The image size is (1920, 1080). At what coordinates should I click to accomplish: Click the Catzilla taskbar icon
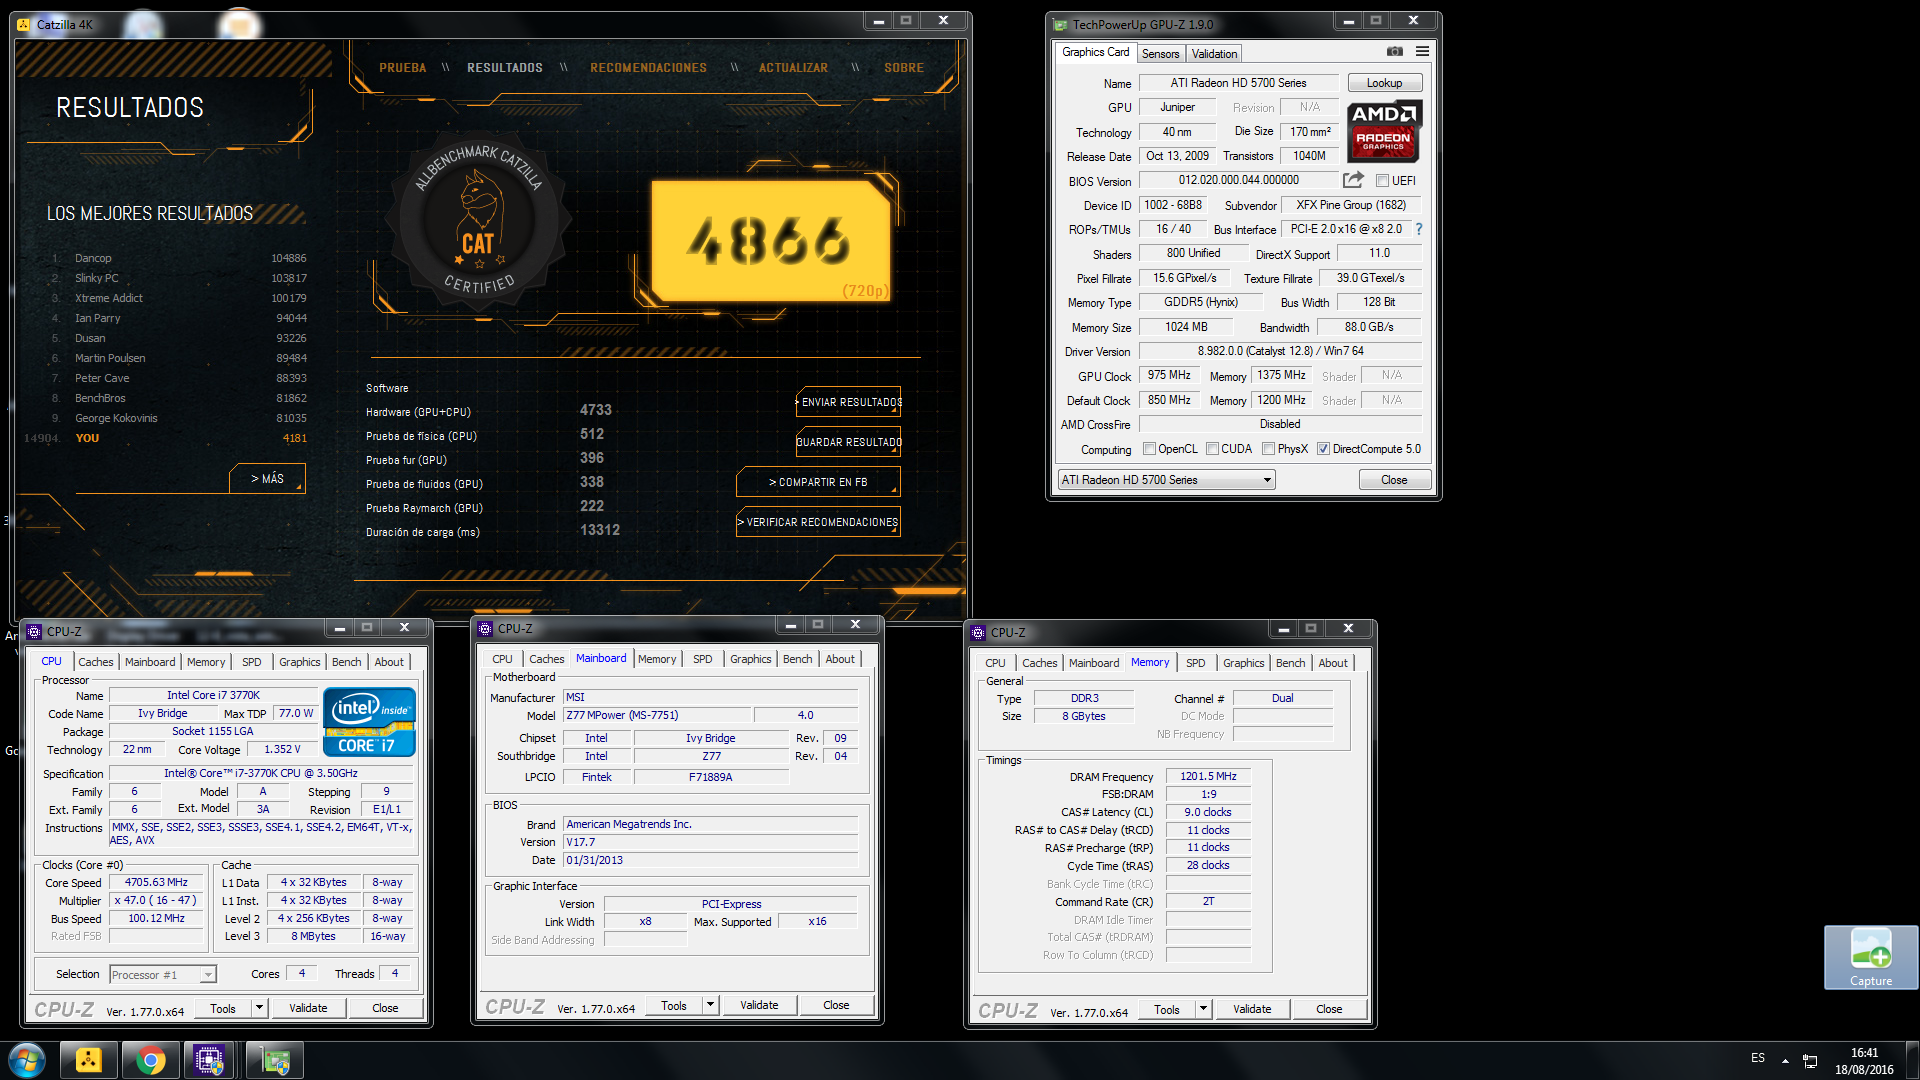click(x=88, y=1060)
